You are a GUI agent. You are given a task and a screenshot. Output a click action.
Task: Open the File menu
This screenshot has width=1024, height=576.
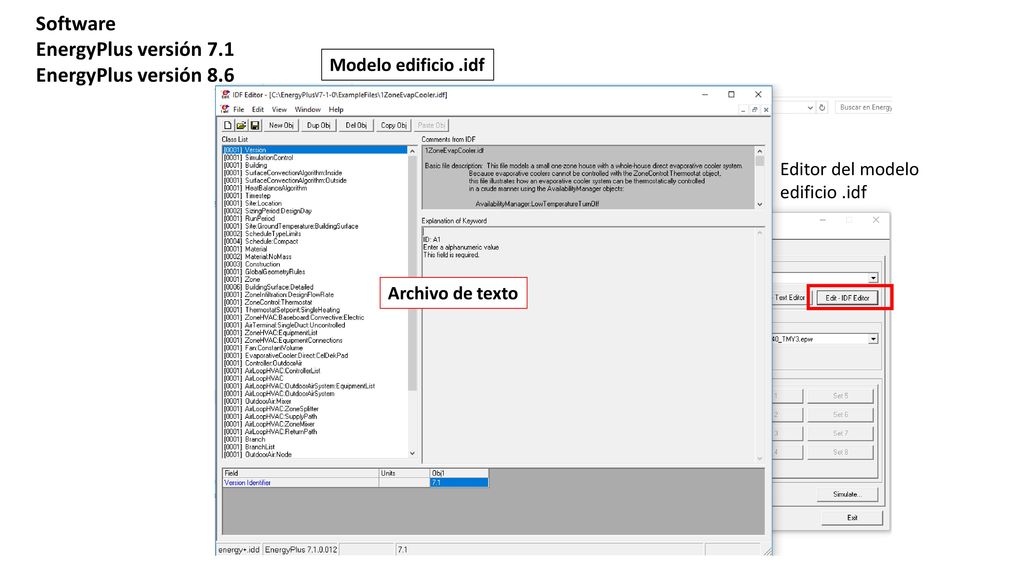[238, 110]
